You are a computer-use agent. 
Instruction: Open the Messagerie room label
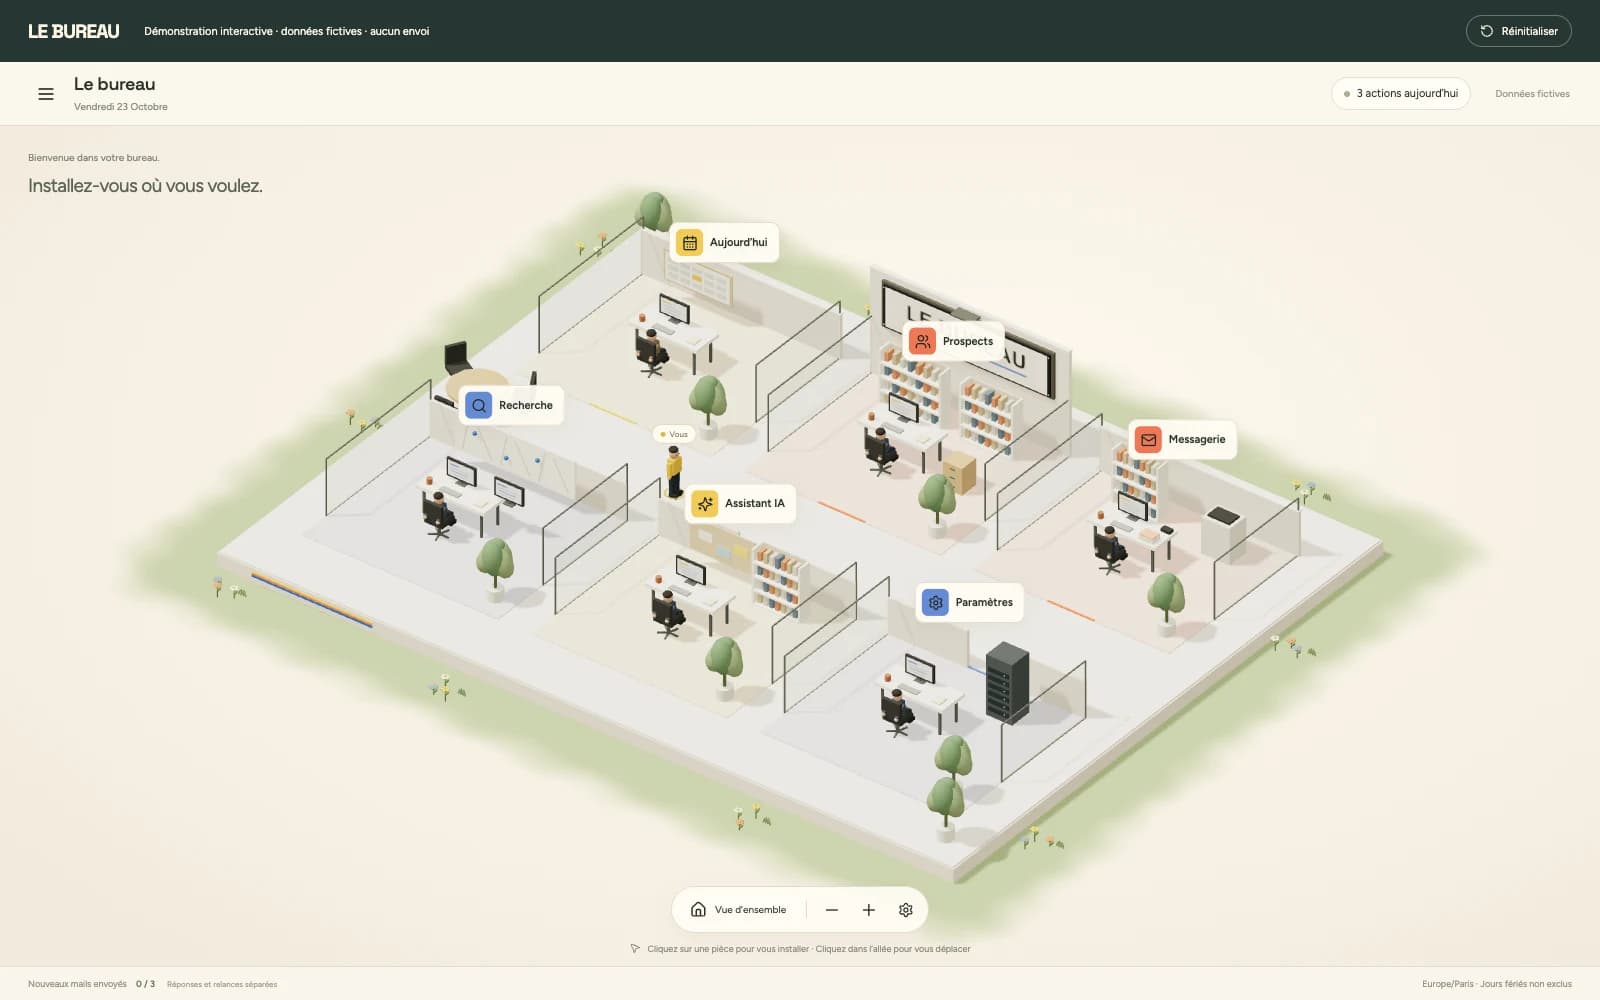[x=1182, y=439]
